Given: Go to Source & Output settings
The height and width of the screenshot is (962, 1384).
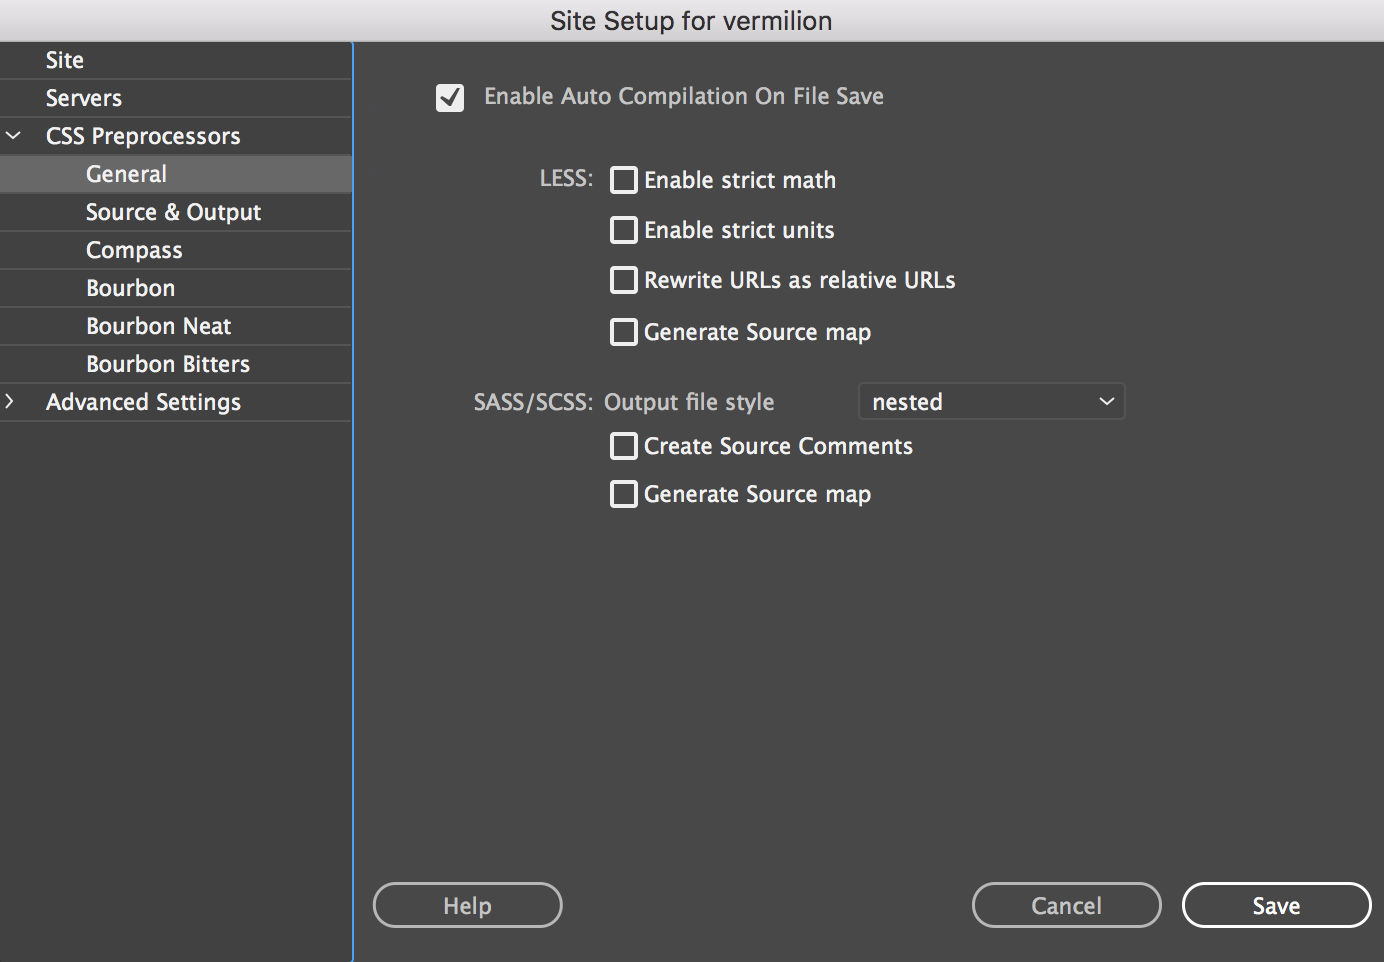Looking at the screenshot, I should coord(173,211).
